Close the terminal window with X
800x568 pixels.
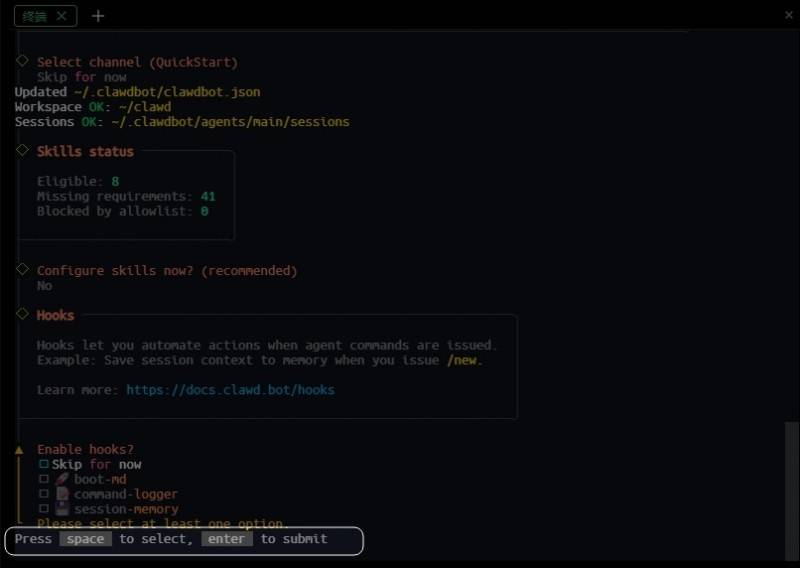click(789, 15)
